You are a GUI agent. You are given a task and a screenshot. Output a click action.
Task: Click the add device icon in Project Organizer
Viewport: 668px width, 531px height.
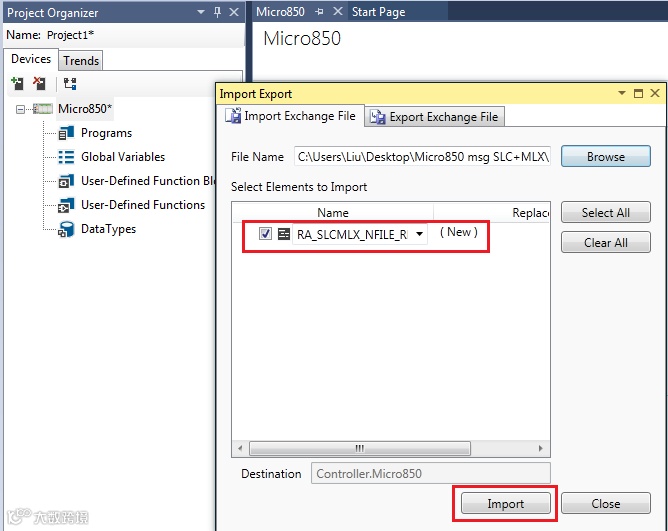[x=17, y=83]
